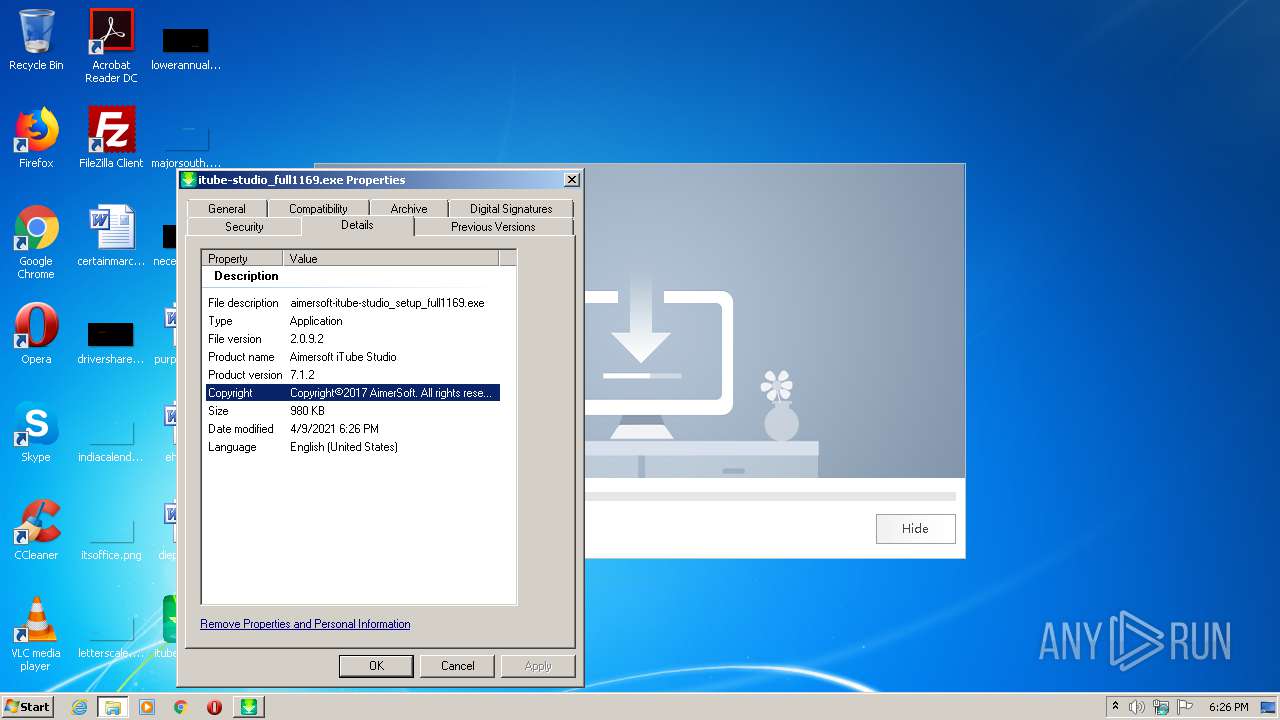Launch Acrobat Reader DC shortcut

click(x=111, y=45)
